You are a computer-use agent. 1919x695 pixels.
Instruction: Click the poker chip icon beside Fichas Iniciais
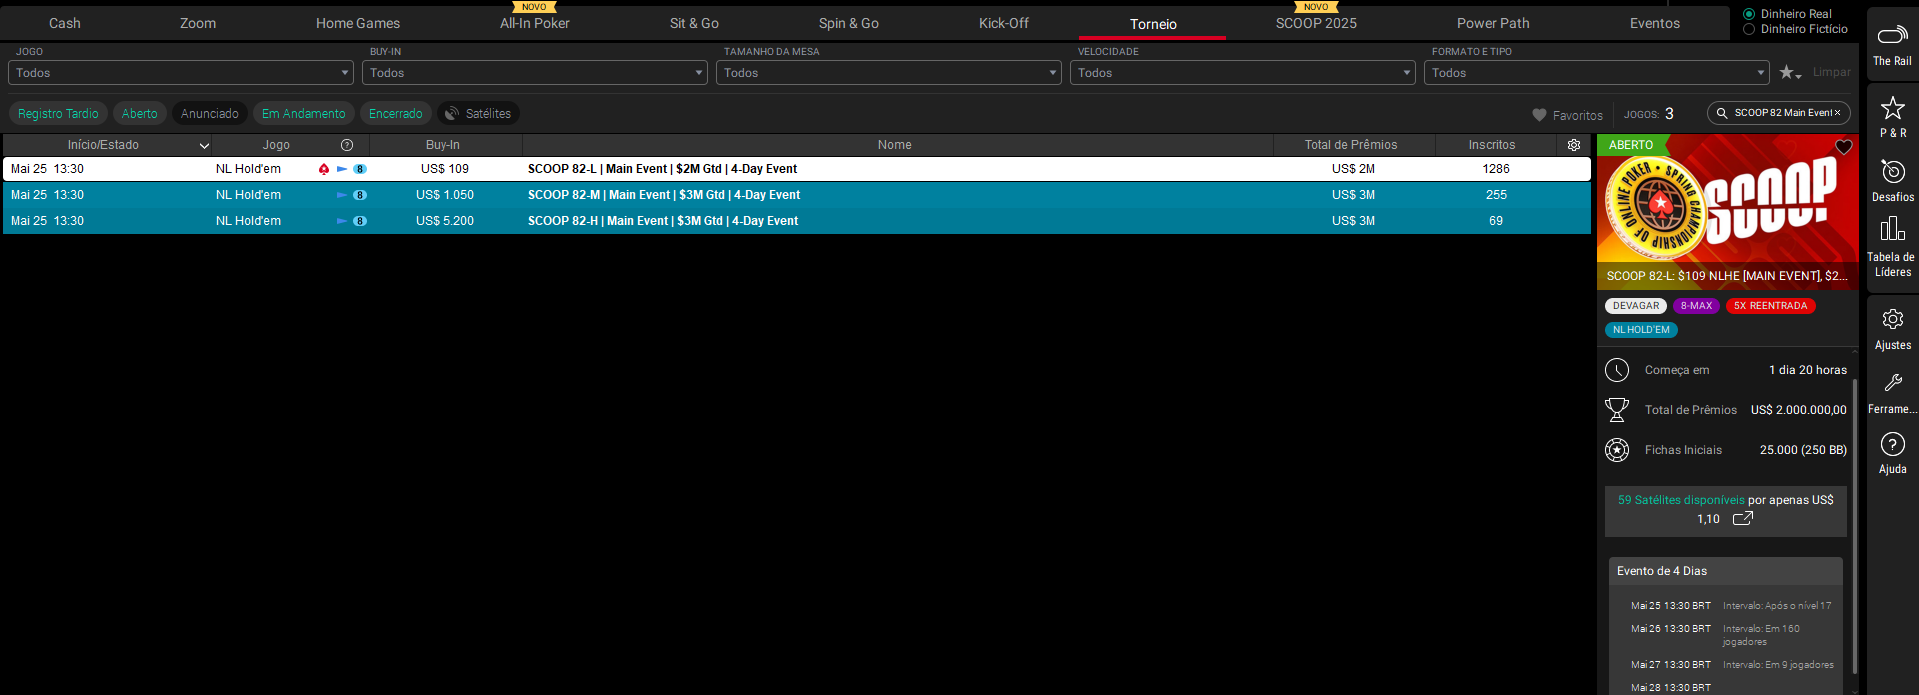1617,450
